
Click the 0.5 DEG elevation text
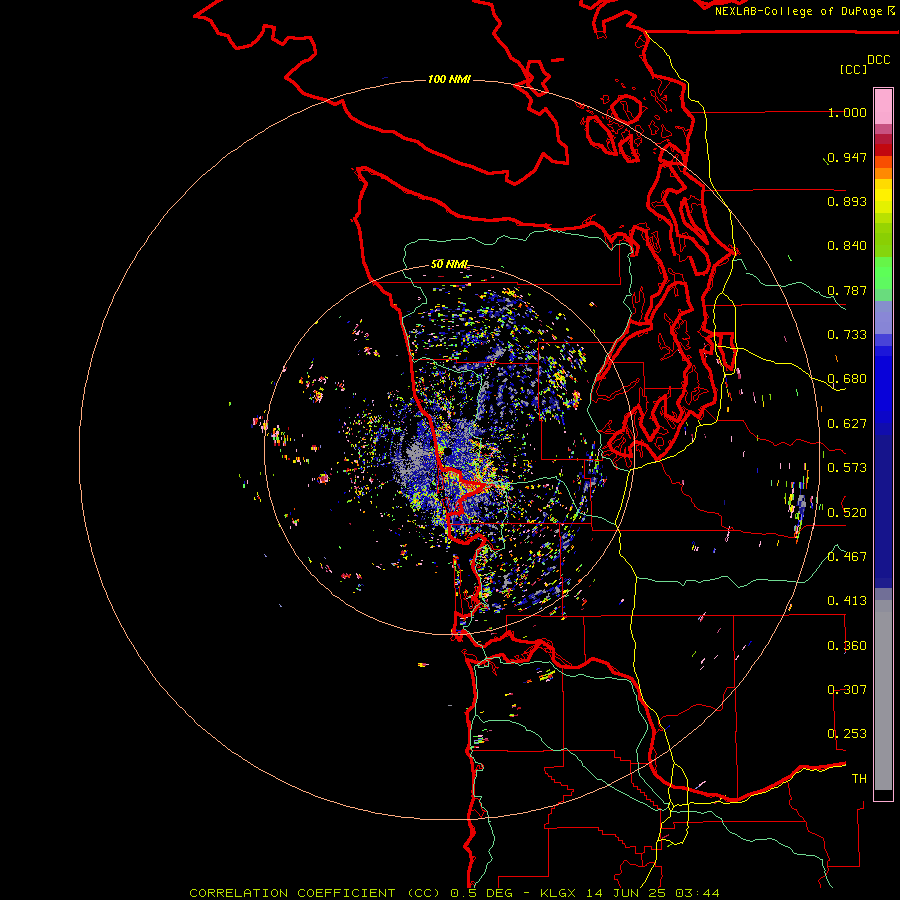coord(482,893)
